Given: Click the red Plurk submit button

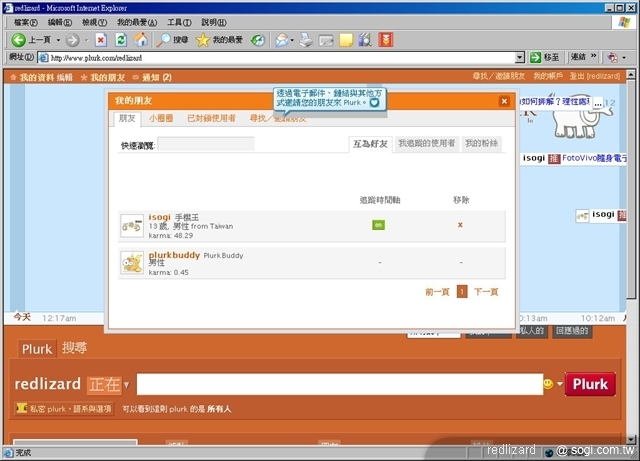Looking at the screenshot, I should pyautogui.click(x=590, y=384).
